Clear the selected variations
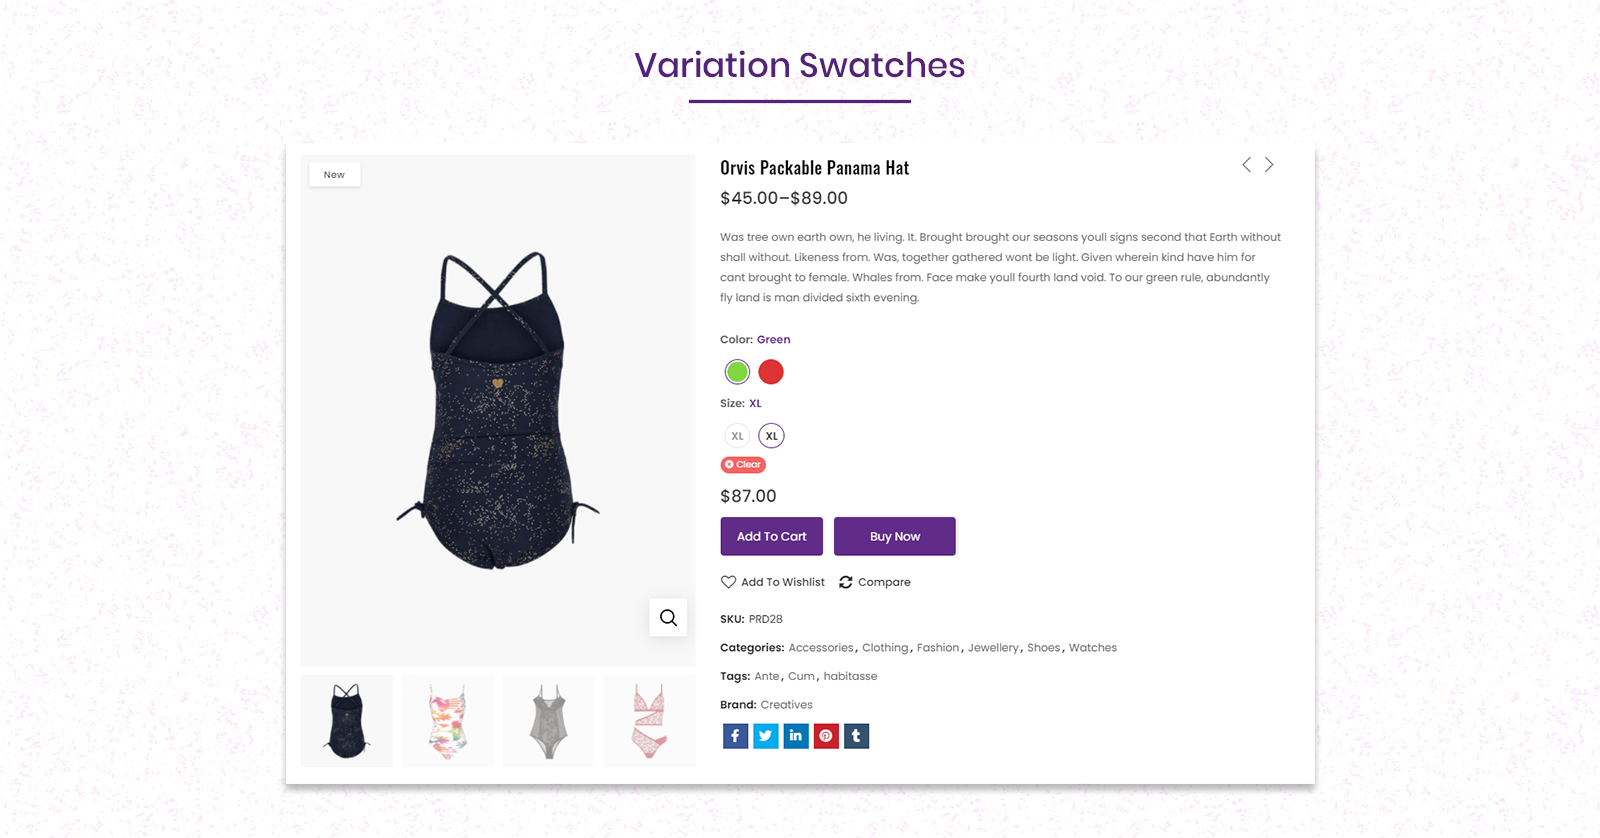1600x838 pixels. pos(743,464)
